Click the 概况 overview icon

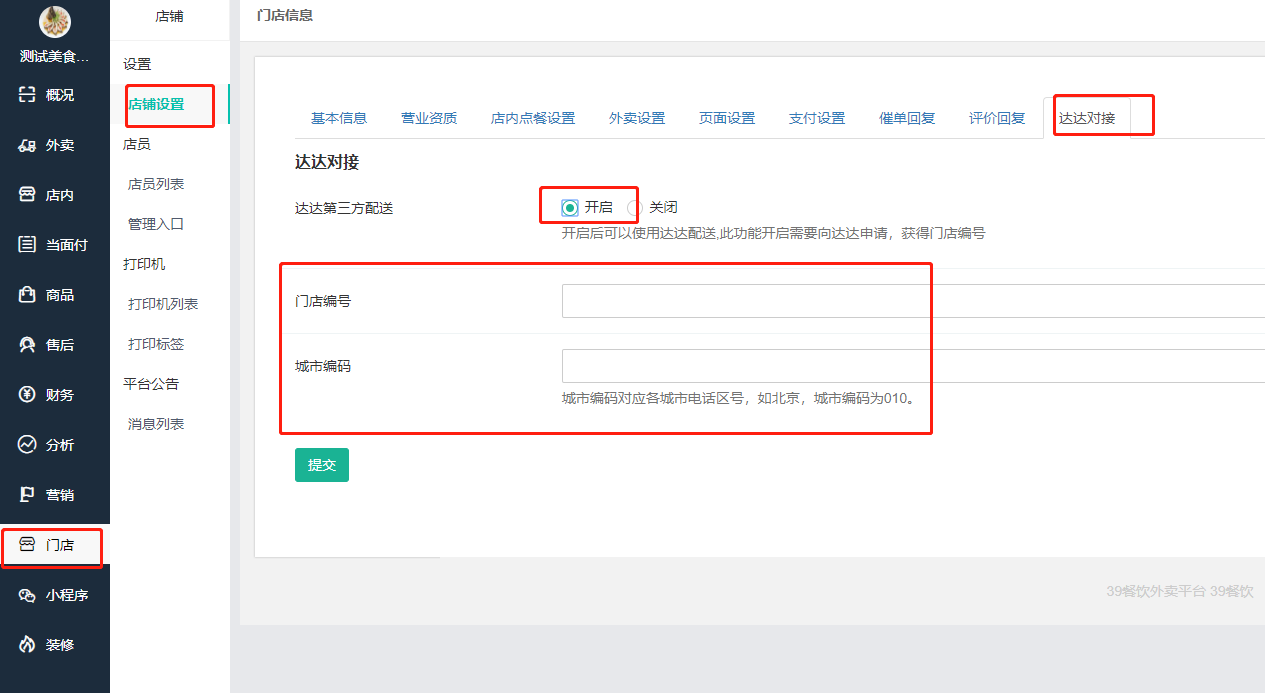tap(27, 95)
